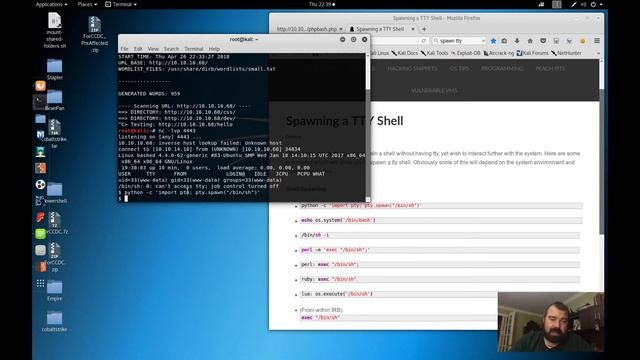Viewport: 640px width, 360px height.
Task: Launch Armitage from the dock
Action: coord(40,152)
